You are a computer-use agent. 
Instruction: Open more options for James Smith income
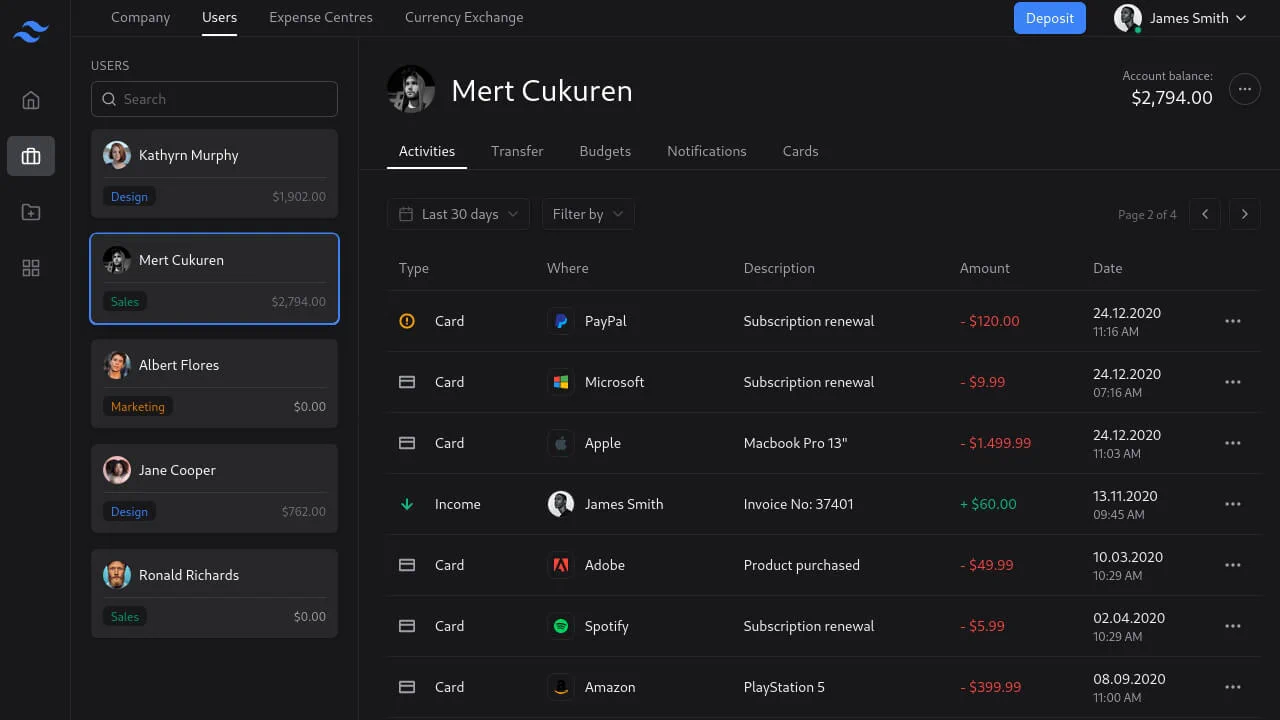coord(1233,504)
